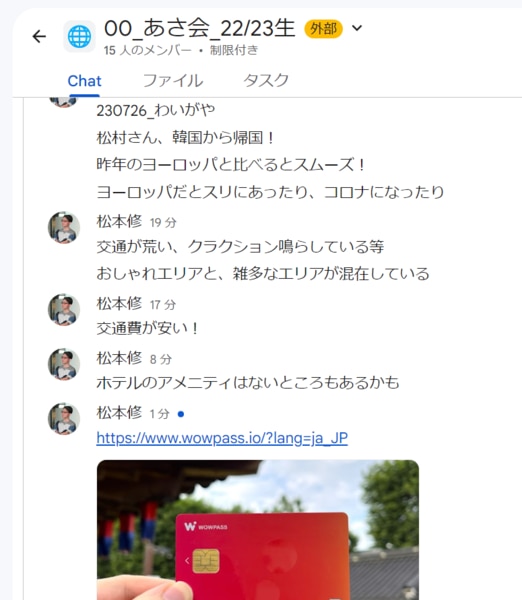Open the タスク tab
522x600 pixels.
(x=266, y=80)
